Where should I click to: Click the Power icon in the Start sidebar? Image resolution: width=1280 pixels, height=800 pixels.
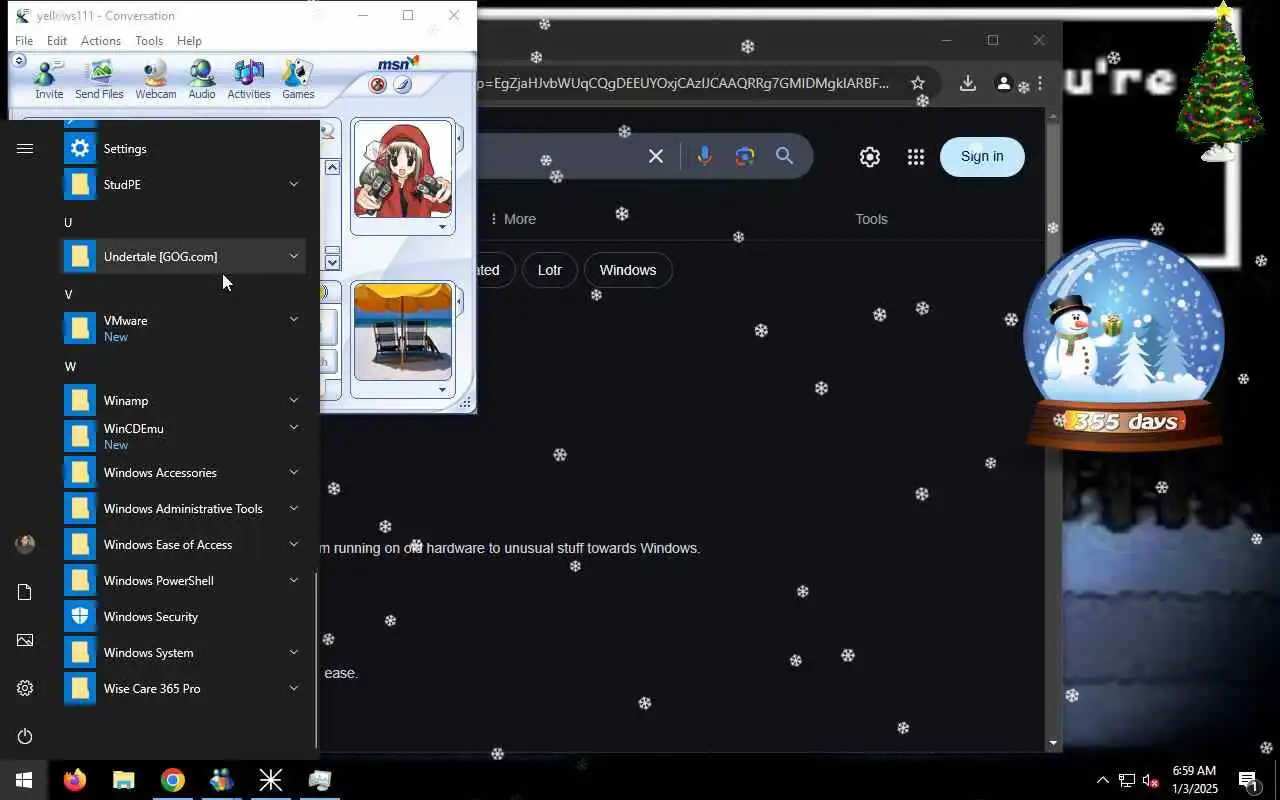point(25,736)
